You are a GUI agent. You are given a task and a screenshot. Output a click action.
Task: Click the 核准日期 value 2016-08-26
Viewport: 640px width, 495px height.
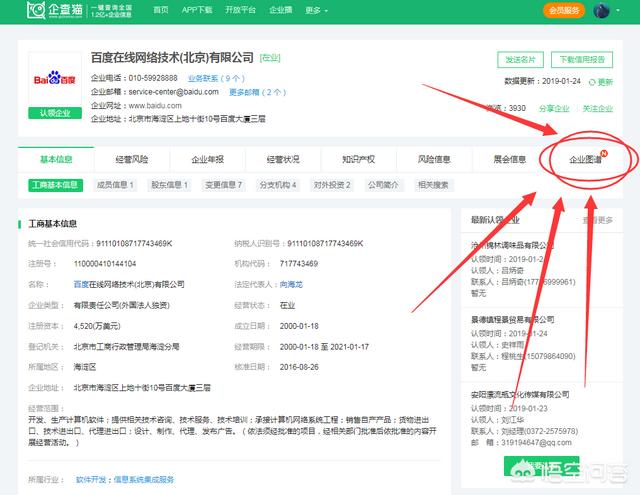(x=299, y=367)
